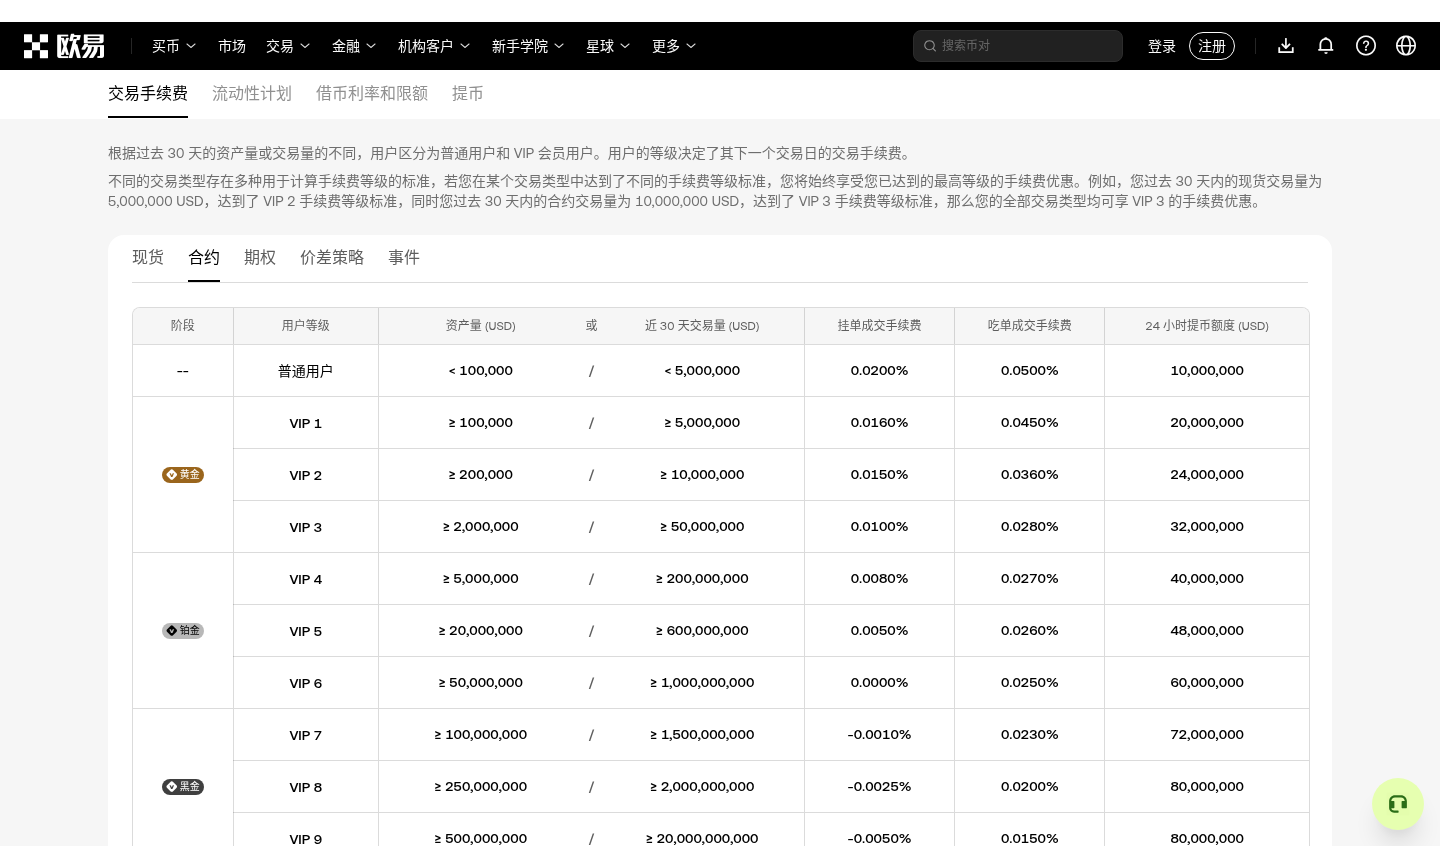This screenshot has height=846, width=1440.
Task: Open the help question-mark icon
Action: 1366,46
